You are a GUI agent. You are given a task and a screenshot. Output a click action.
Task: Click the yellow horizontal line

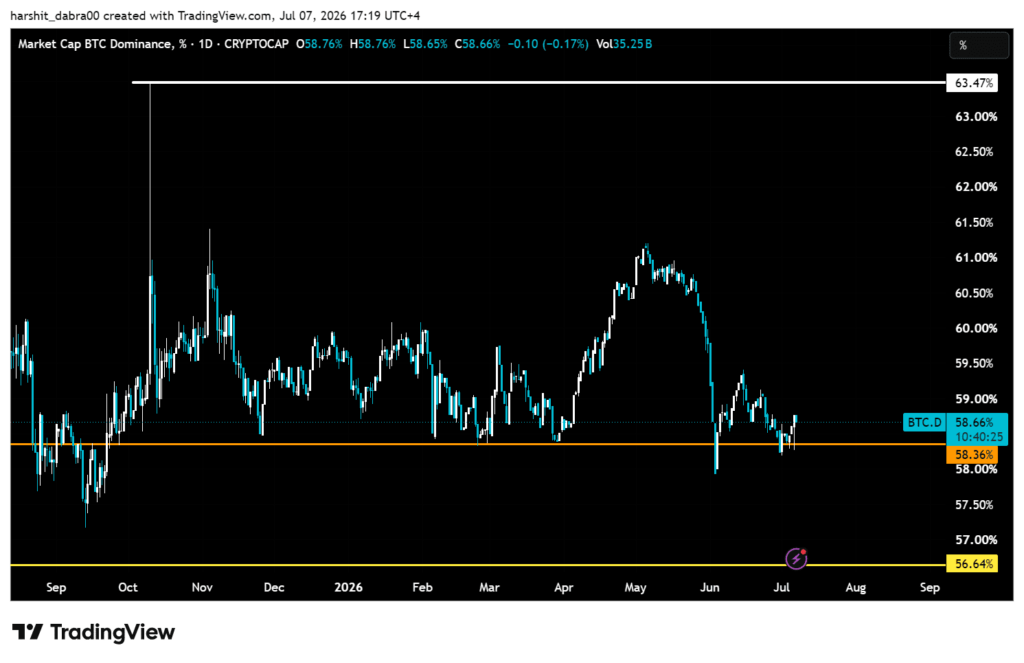478,564
